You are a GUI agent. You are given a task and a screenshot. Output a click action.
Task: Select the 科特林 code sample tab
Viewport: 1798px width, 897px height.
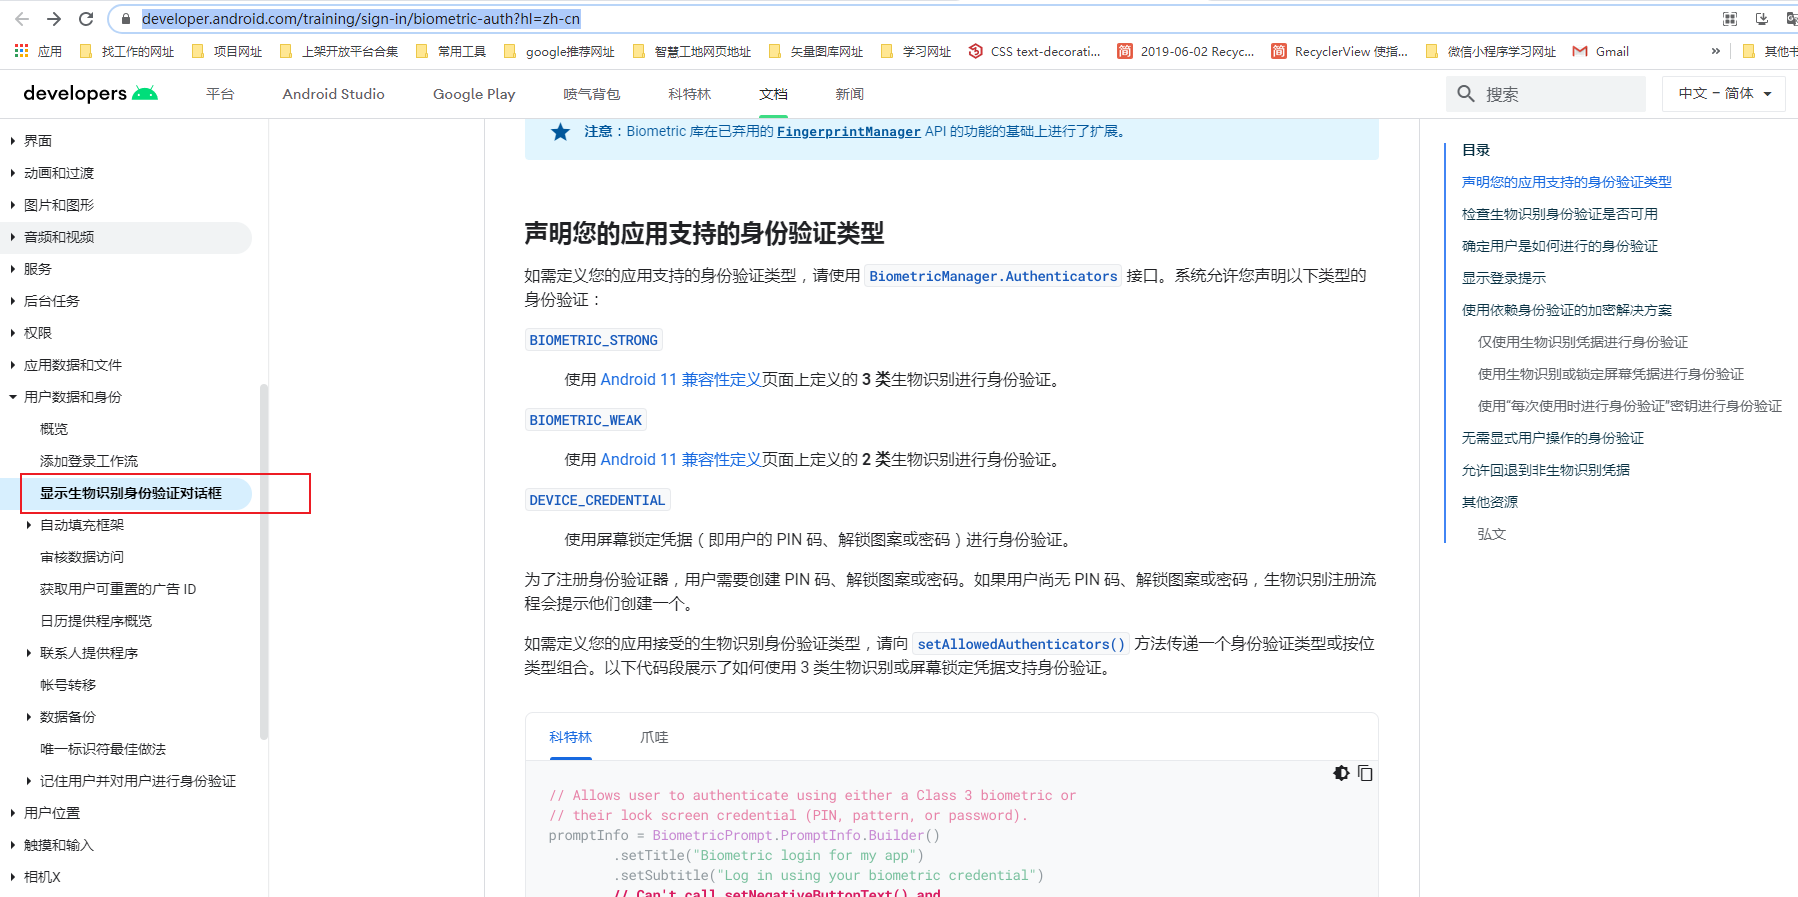pos(571,737)
